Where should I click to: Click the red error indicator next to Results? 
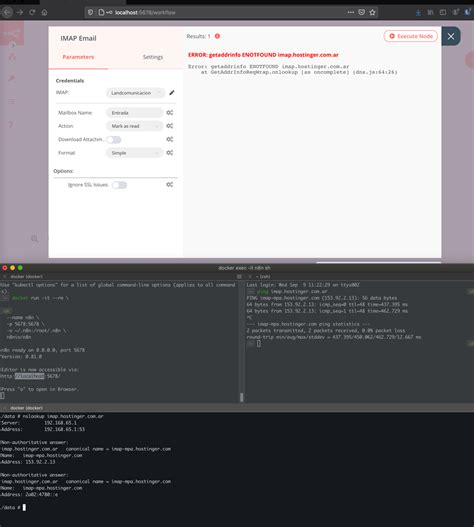pyautogui.click(x=218, y=36)
